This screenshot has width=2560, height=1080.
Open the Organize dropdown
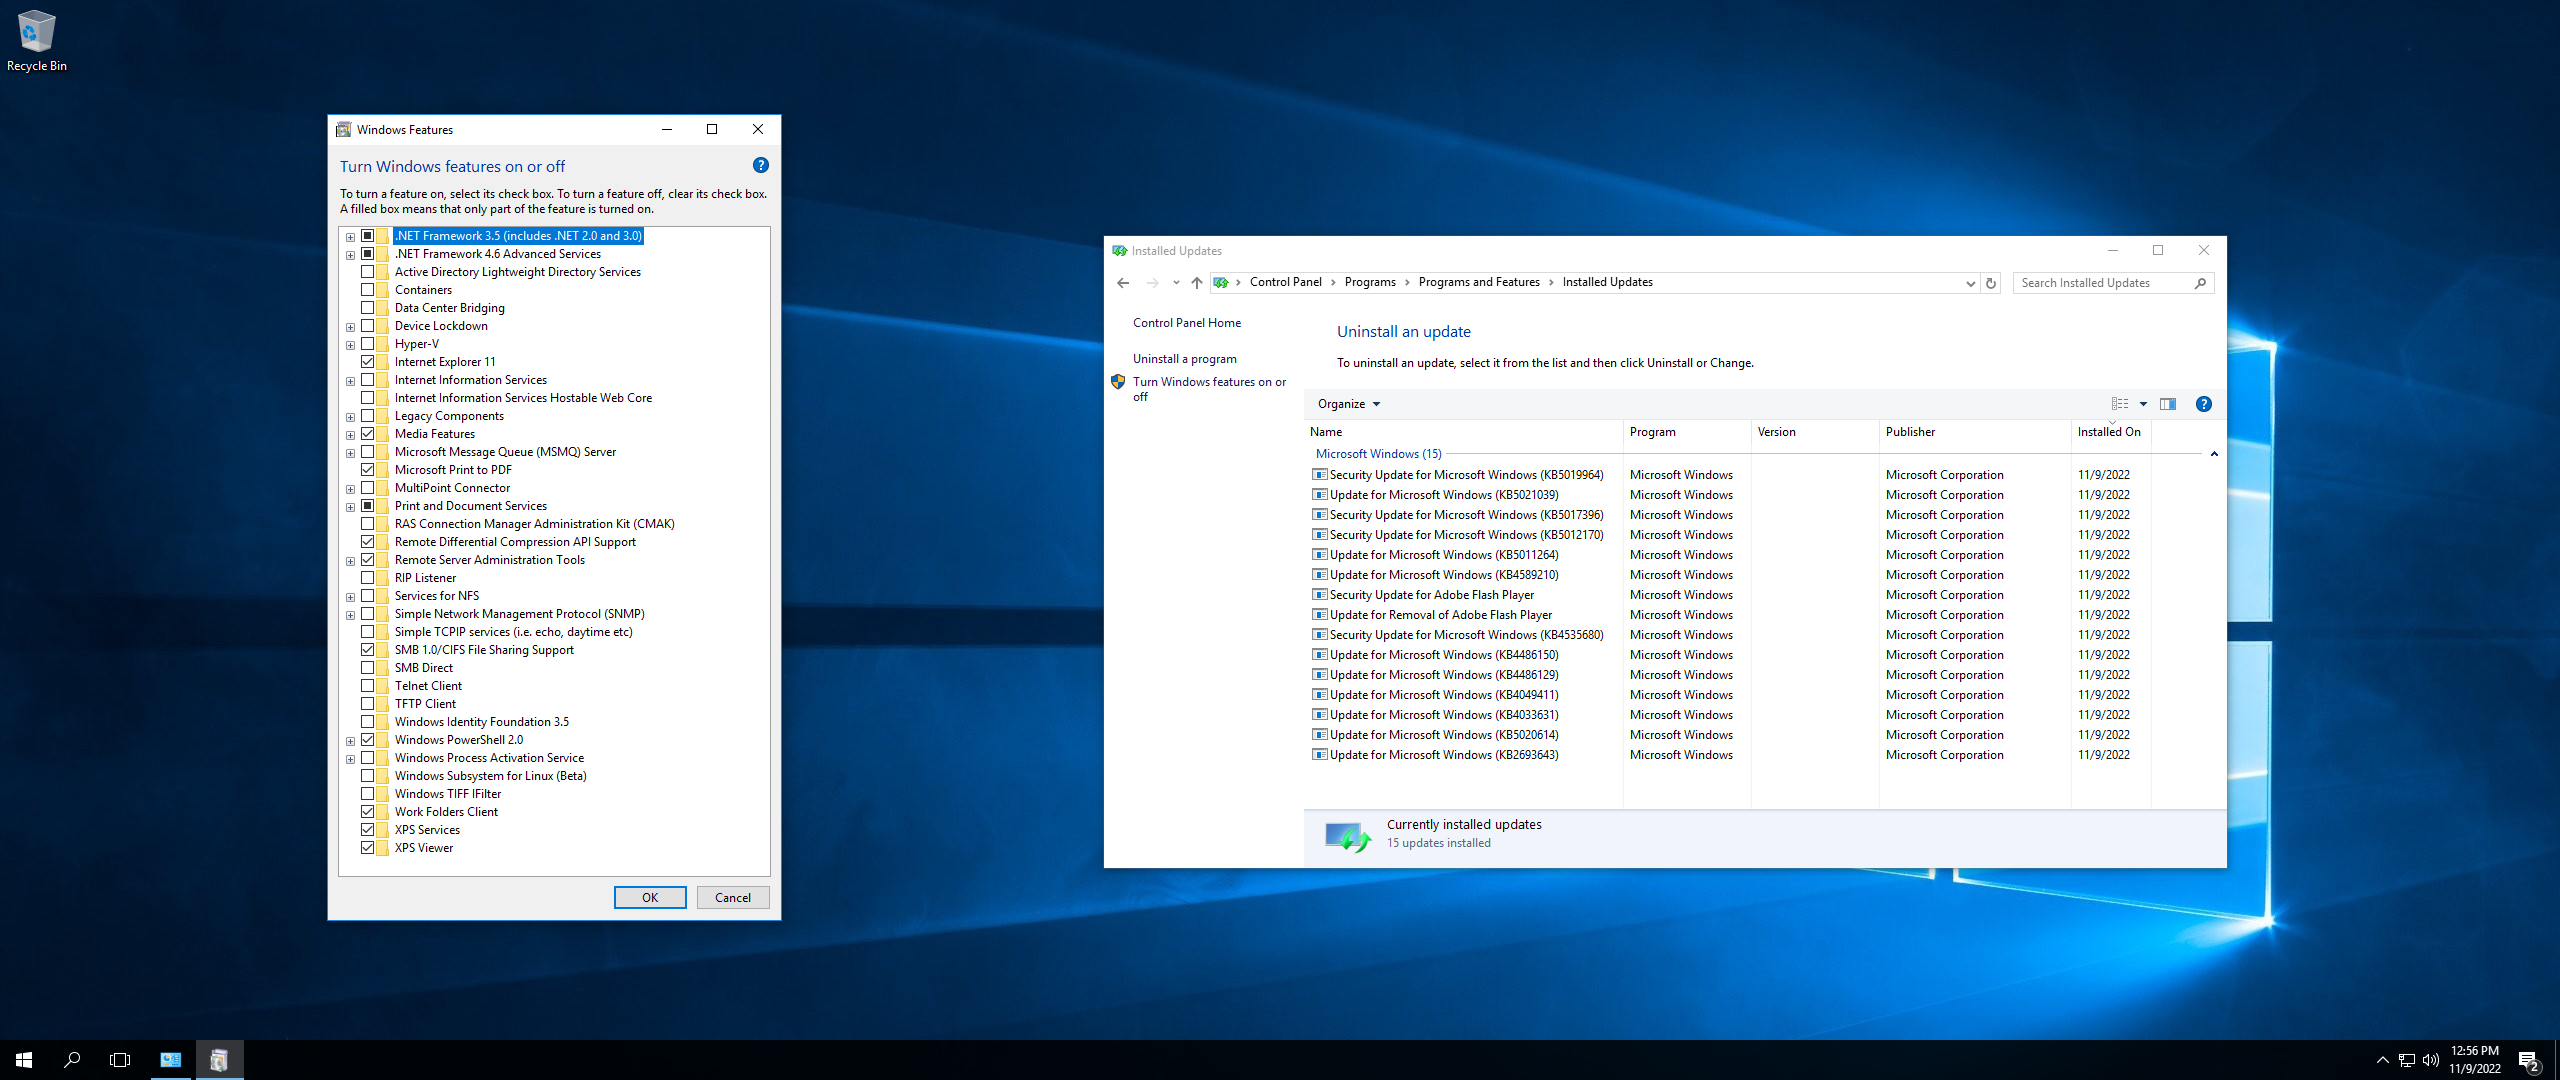click(x=1349, y=404)
